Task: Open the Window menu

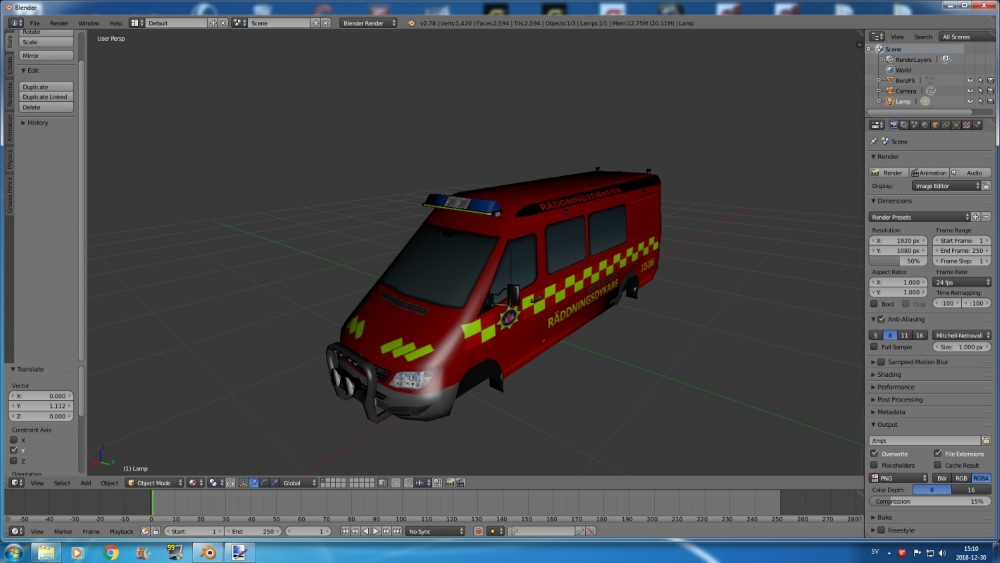Action: click(89, 23)
